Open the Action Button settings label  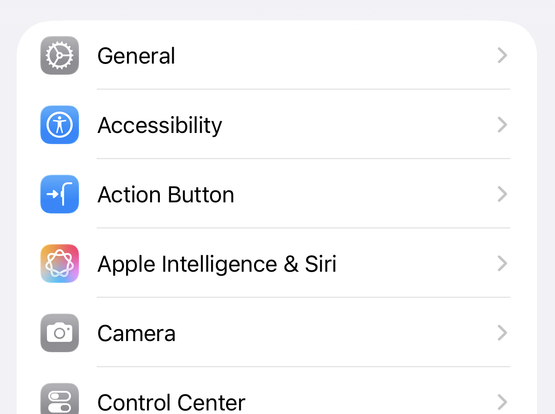click(166, 195)
